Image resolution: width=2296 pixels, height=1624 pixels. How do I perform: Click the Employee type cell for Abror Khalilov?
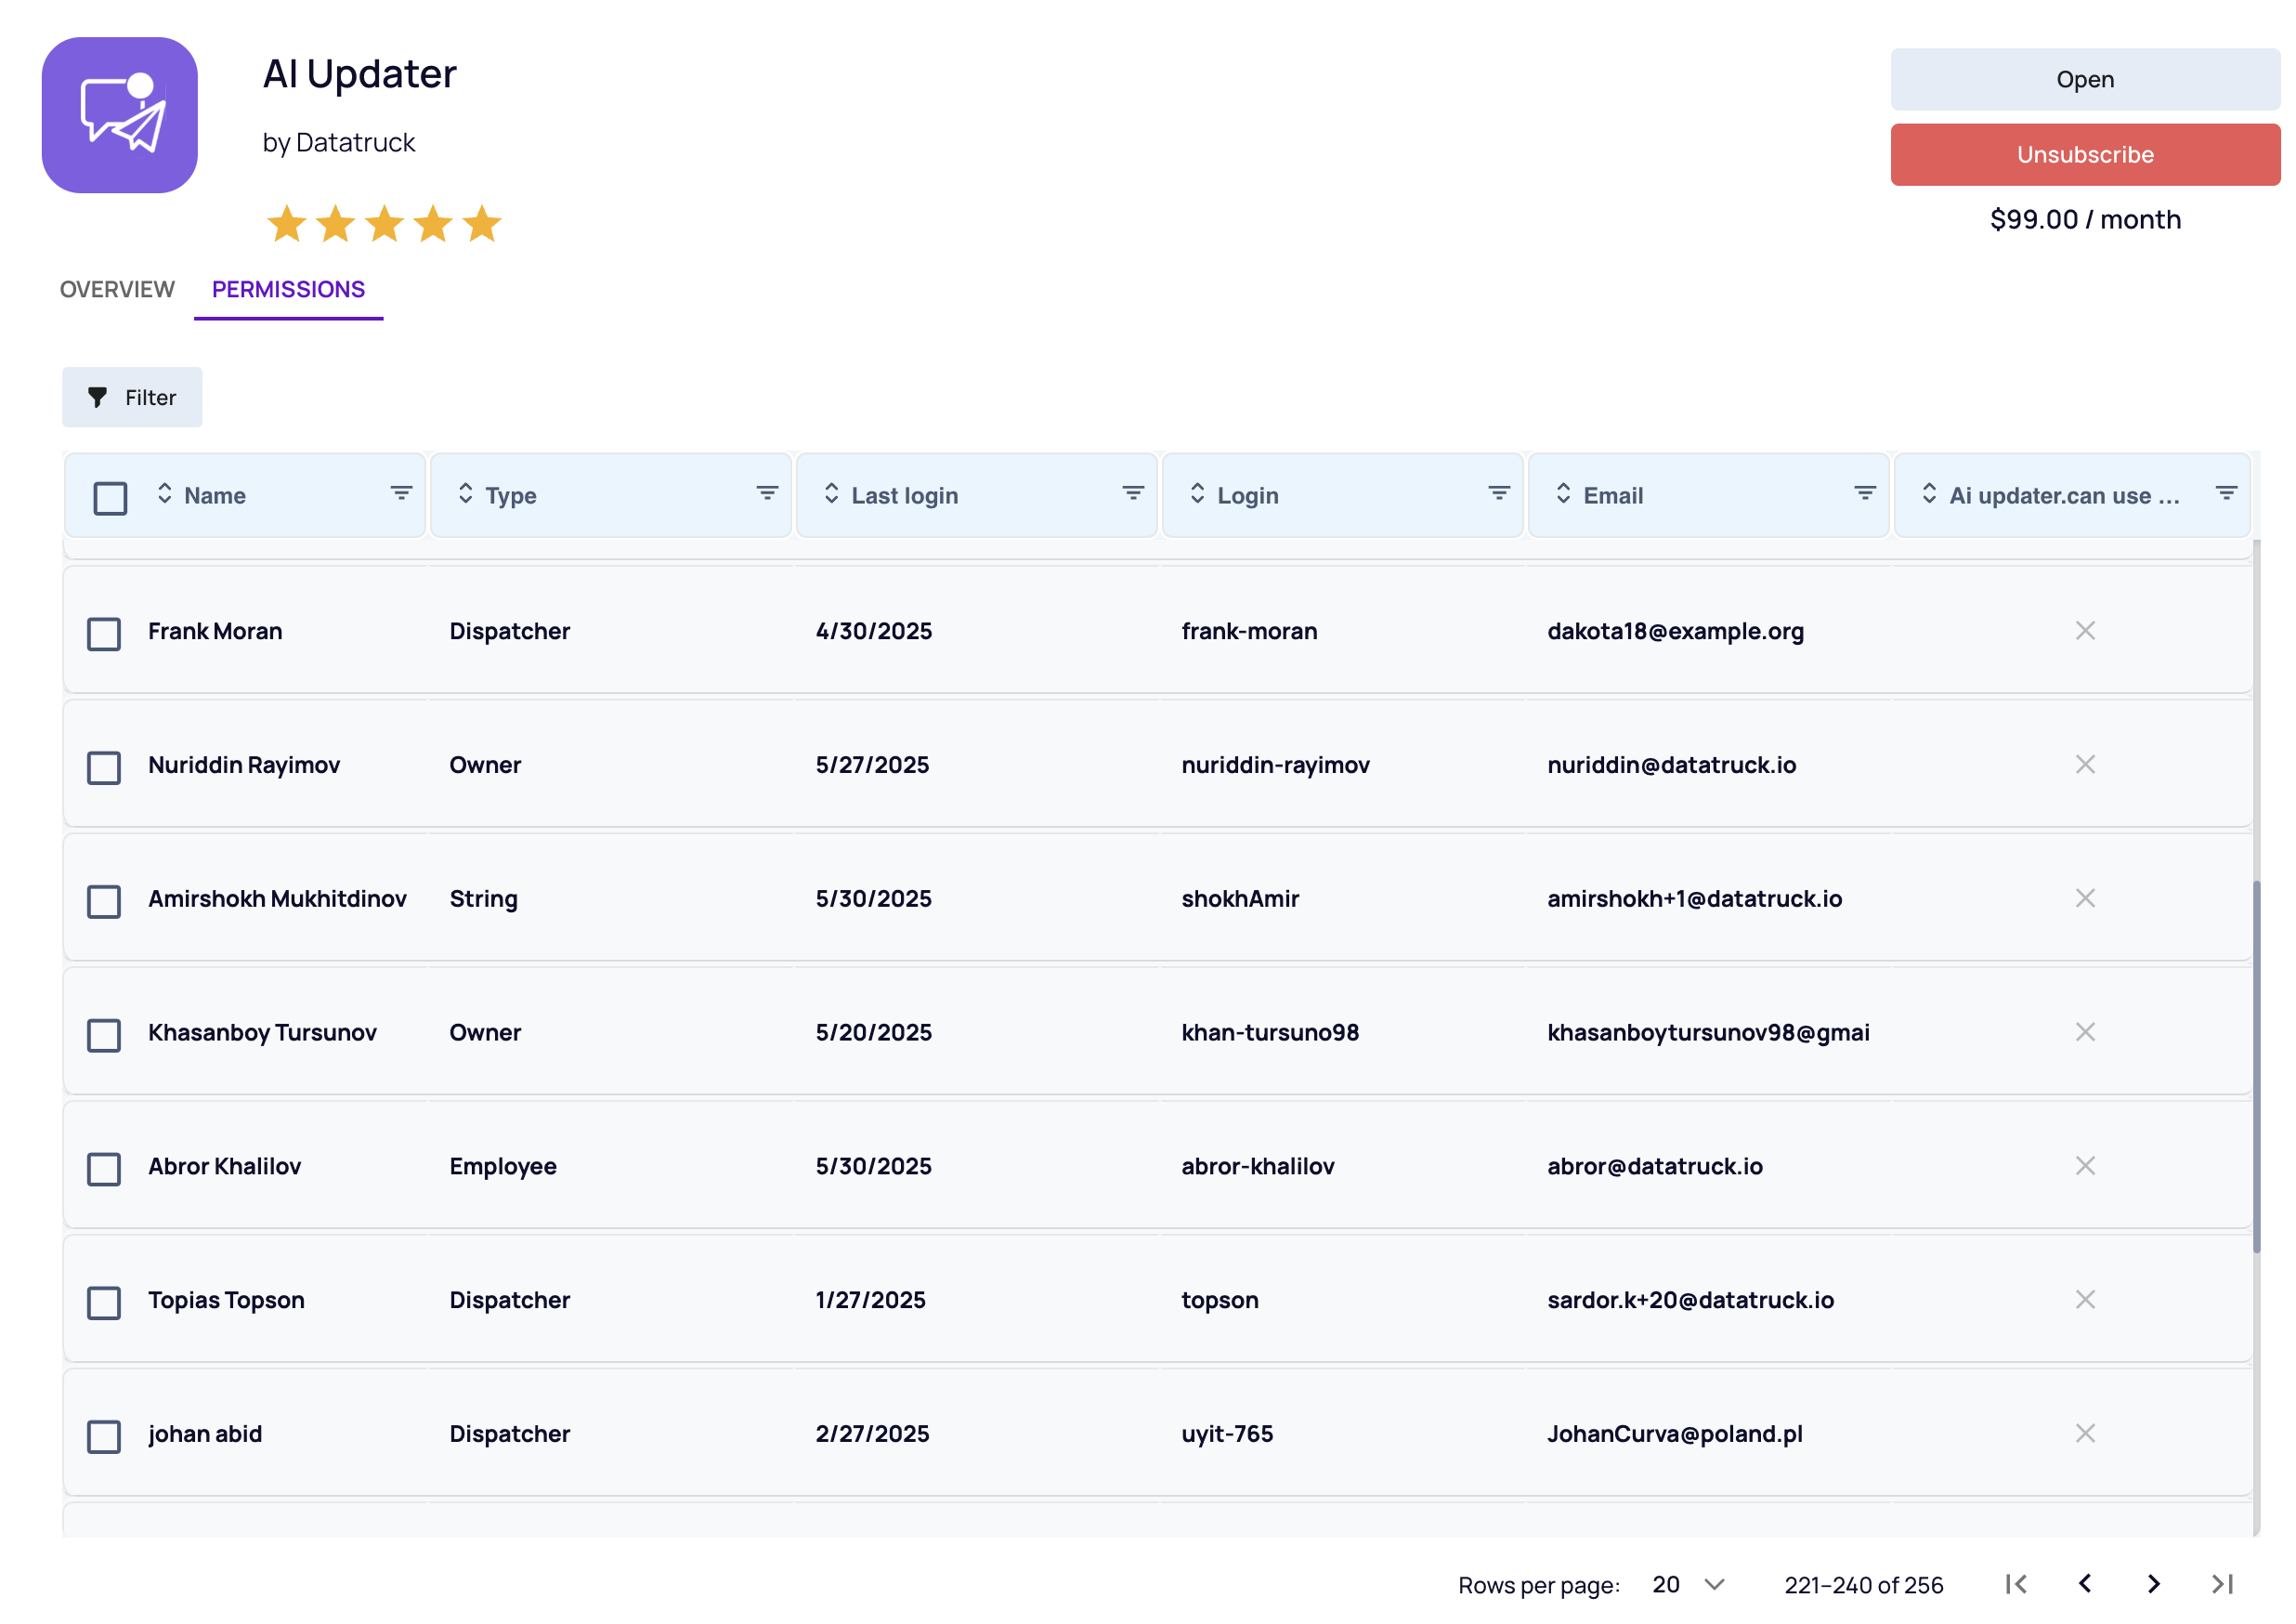503,1166
